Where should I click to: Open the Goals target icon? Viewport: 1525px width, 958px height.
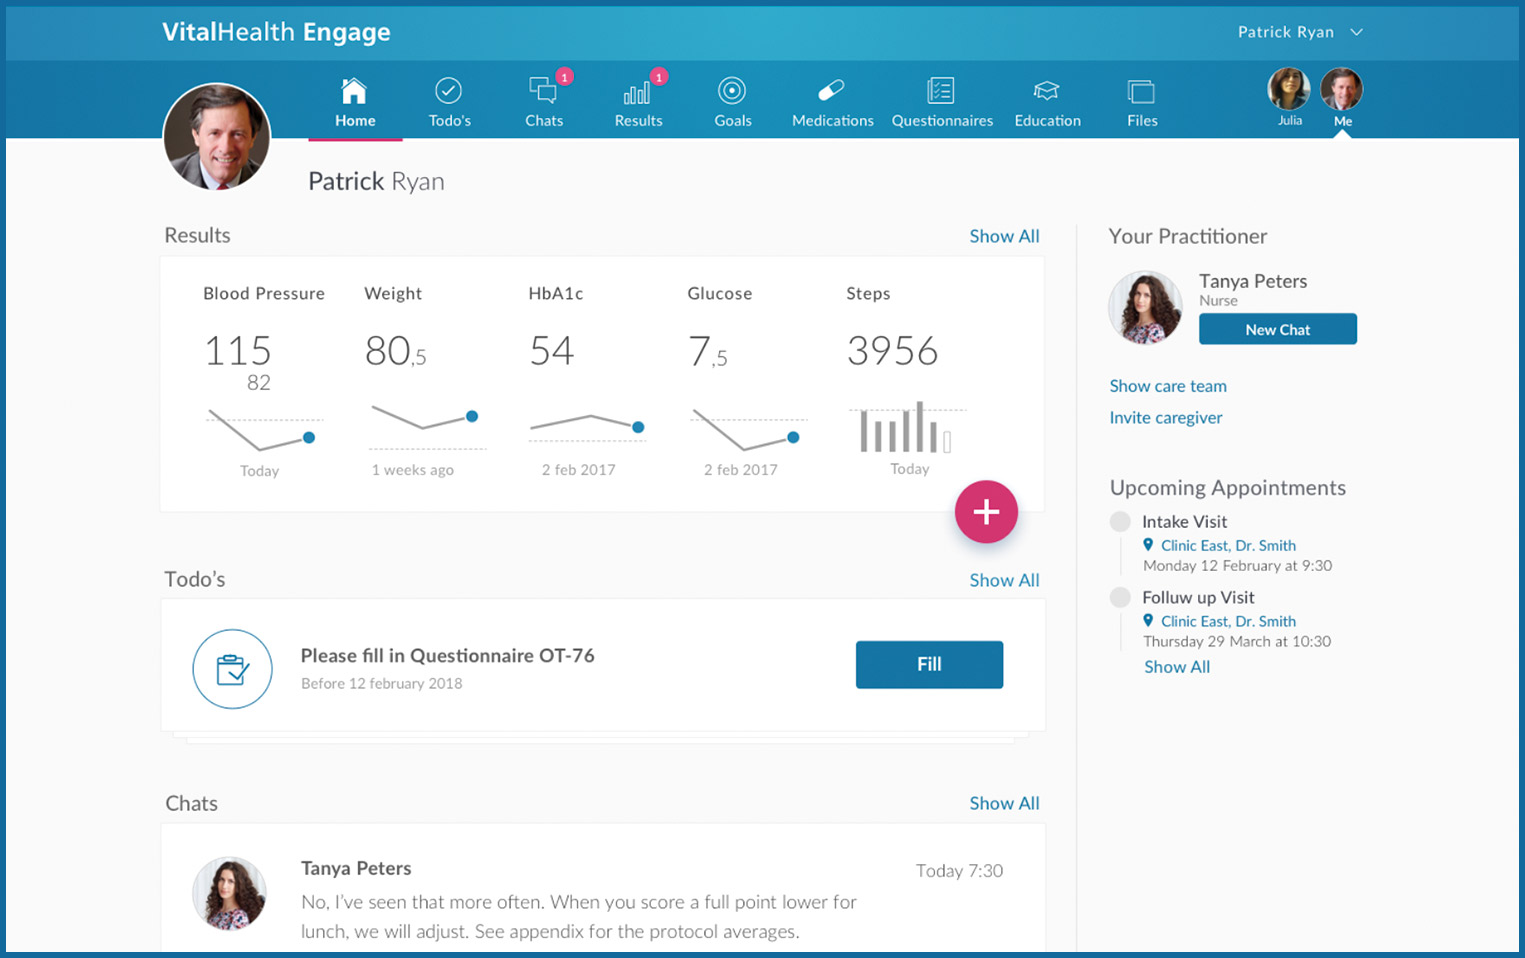(732, 91)
